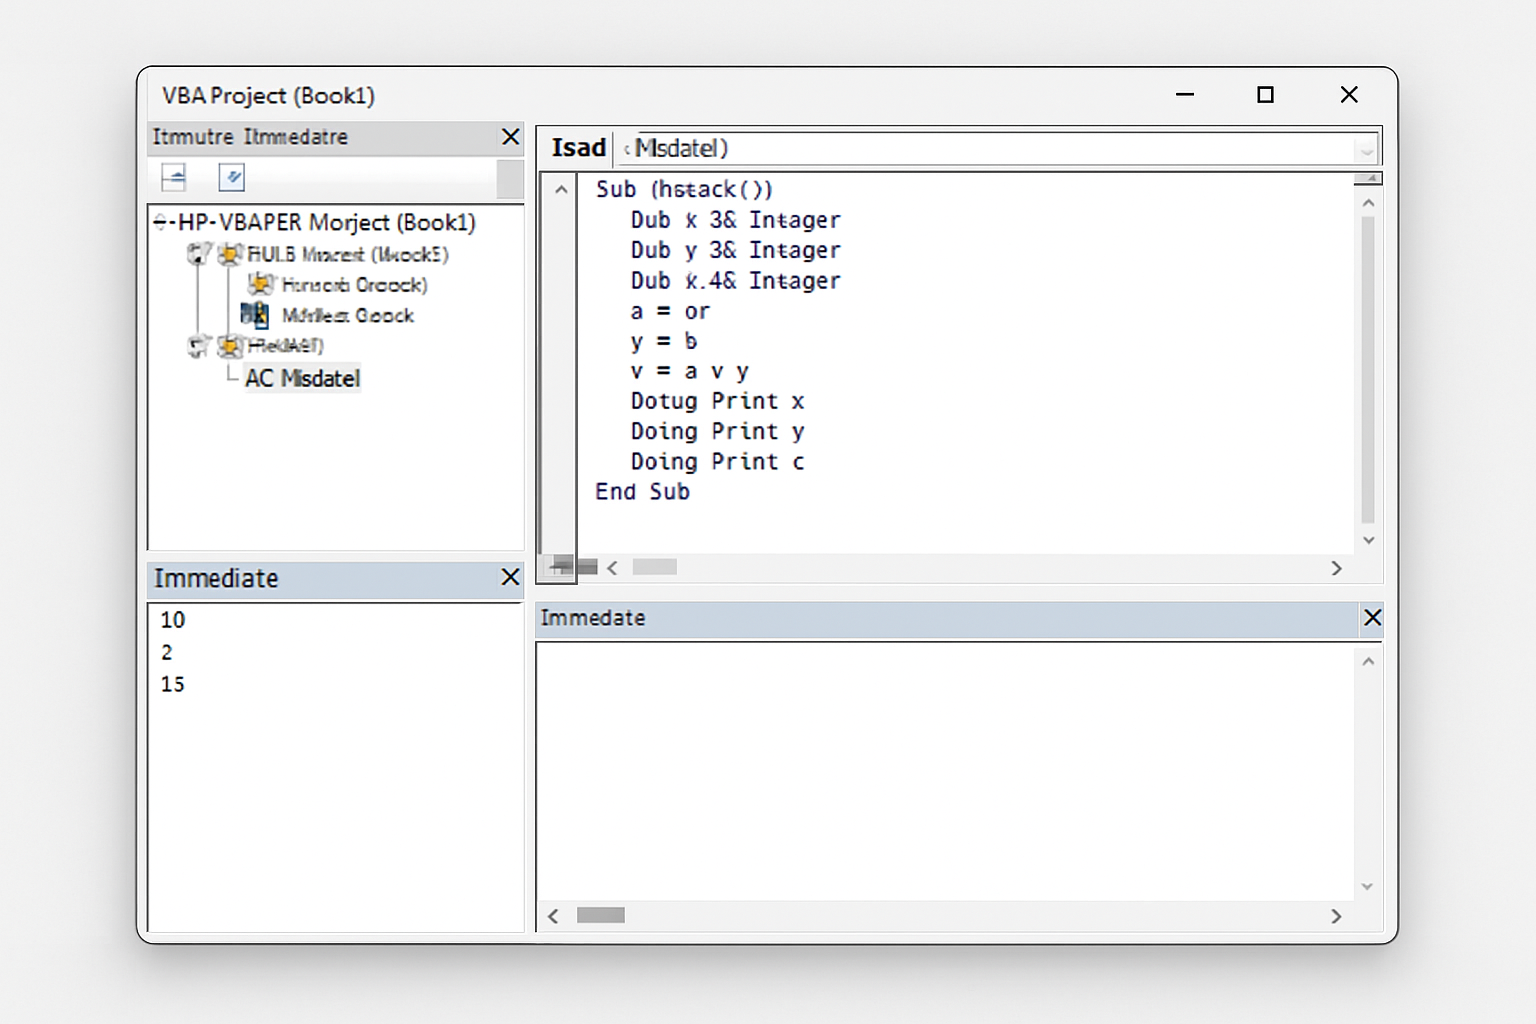Viewport: 1536px width, 1024px height.
Task: Click the line y = b
Action: coord(664,341)
